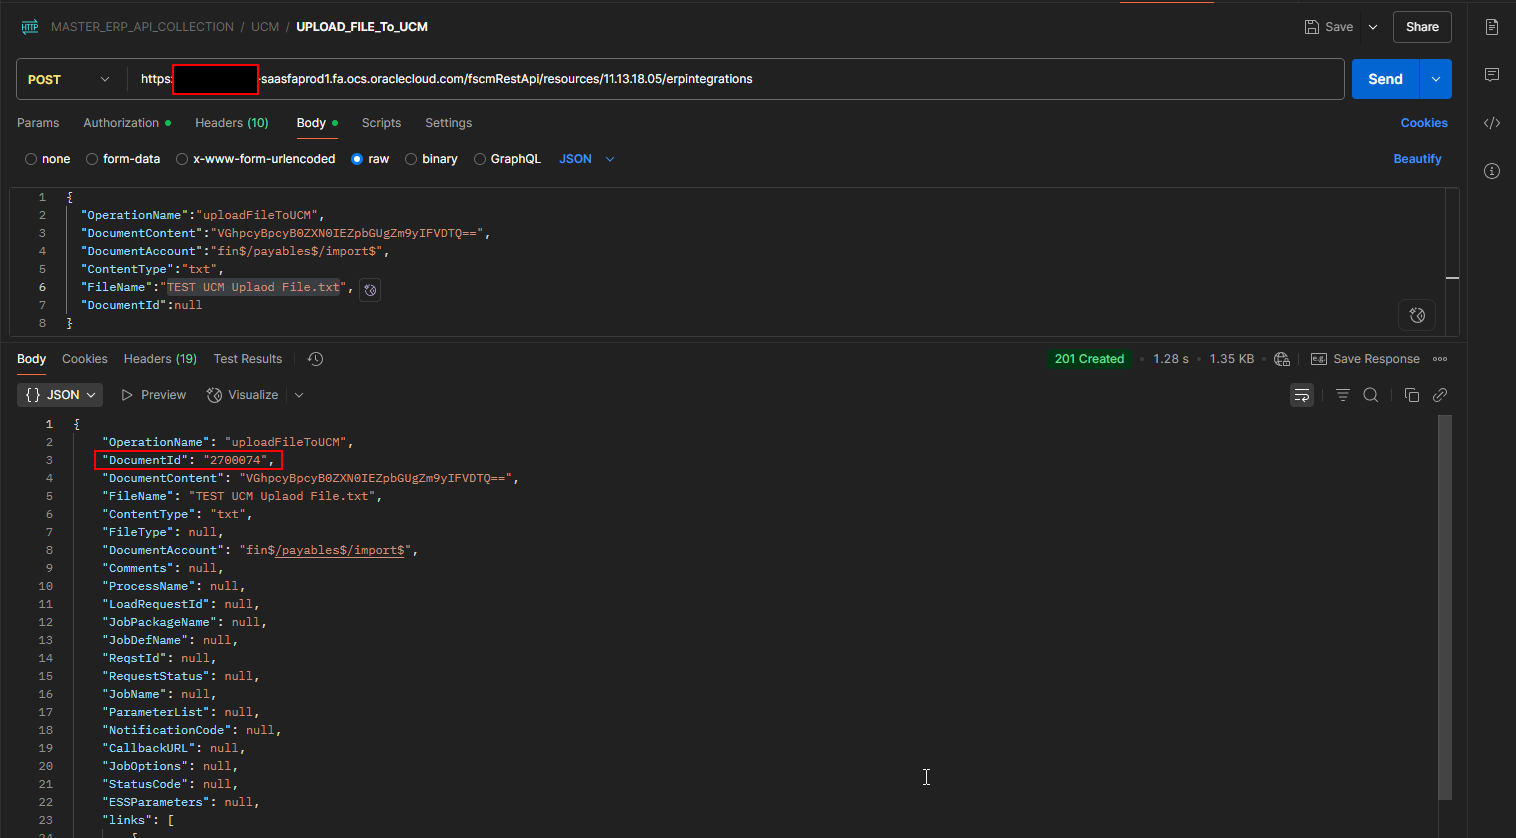Click the Preview play icon in response
1516x838 pixels.
(127, 395)
